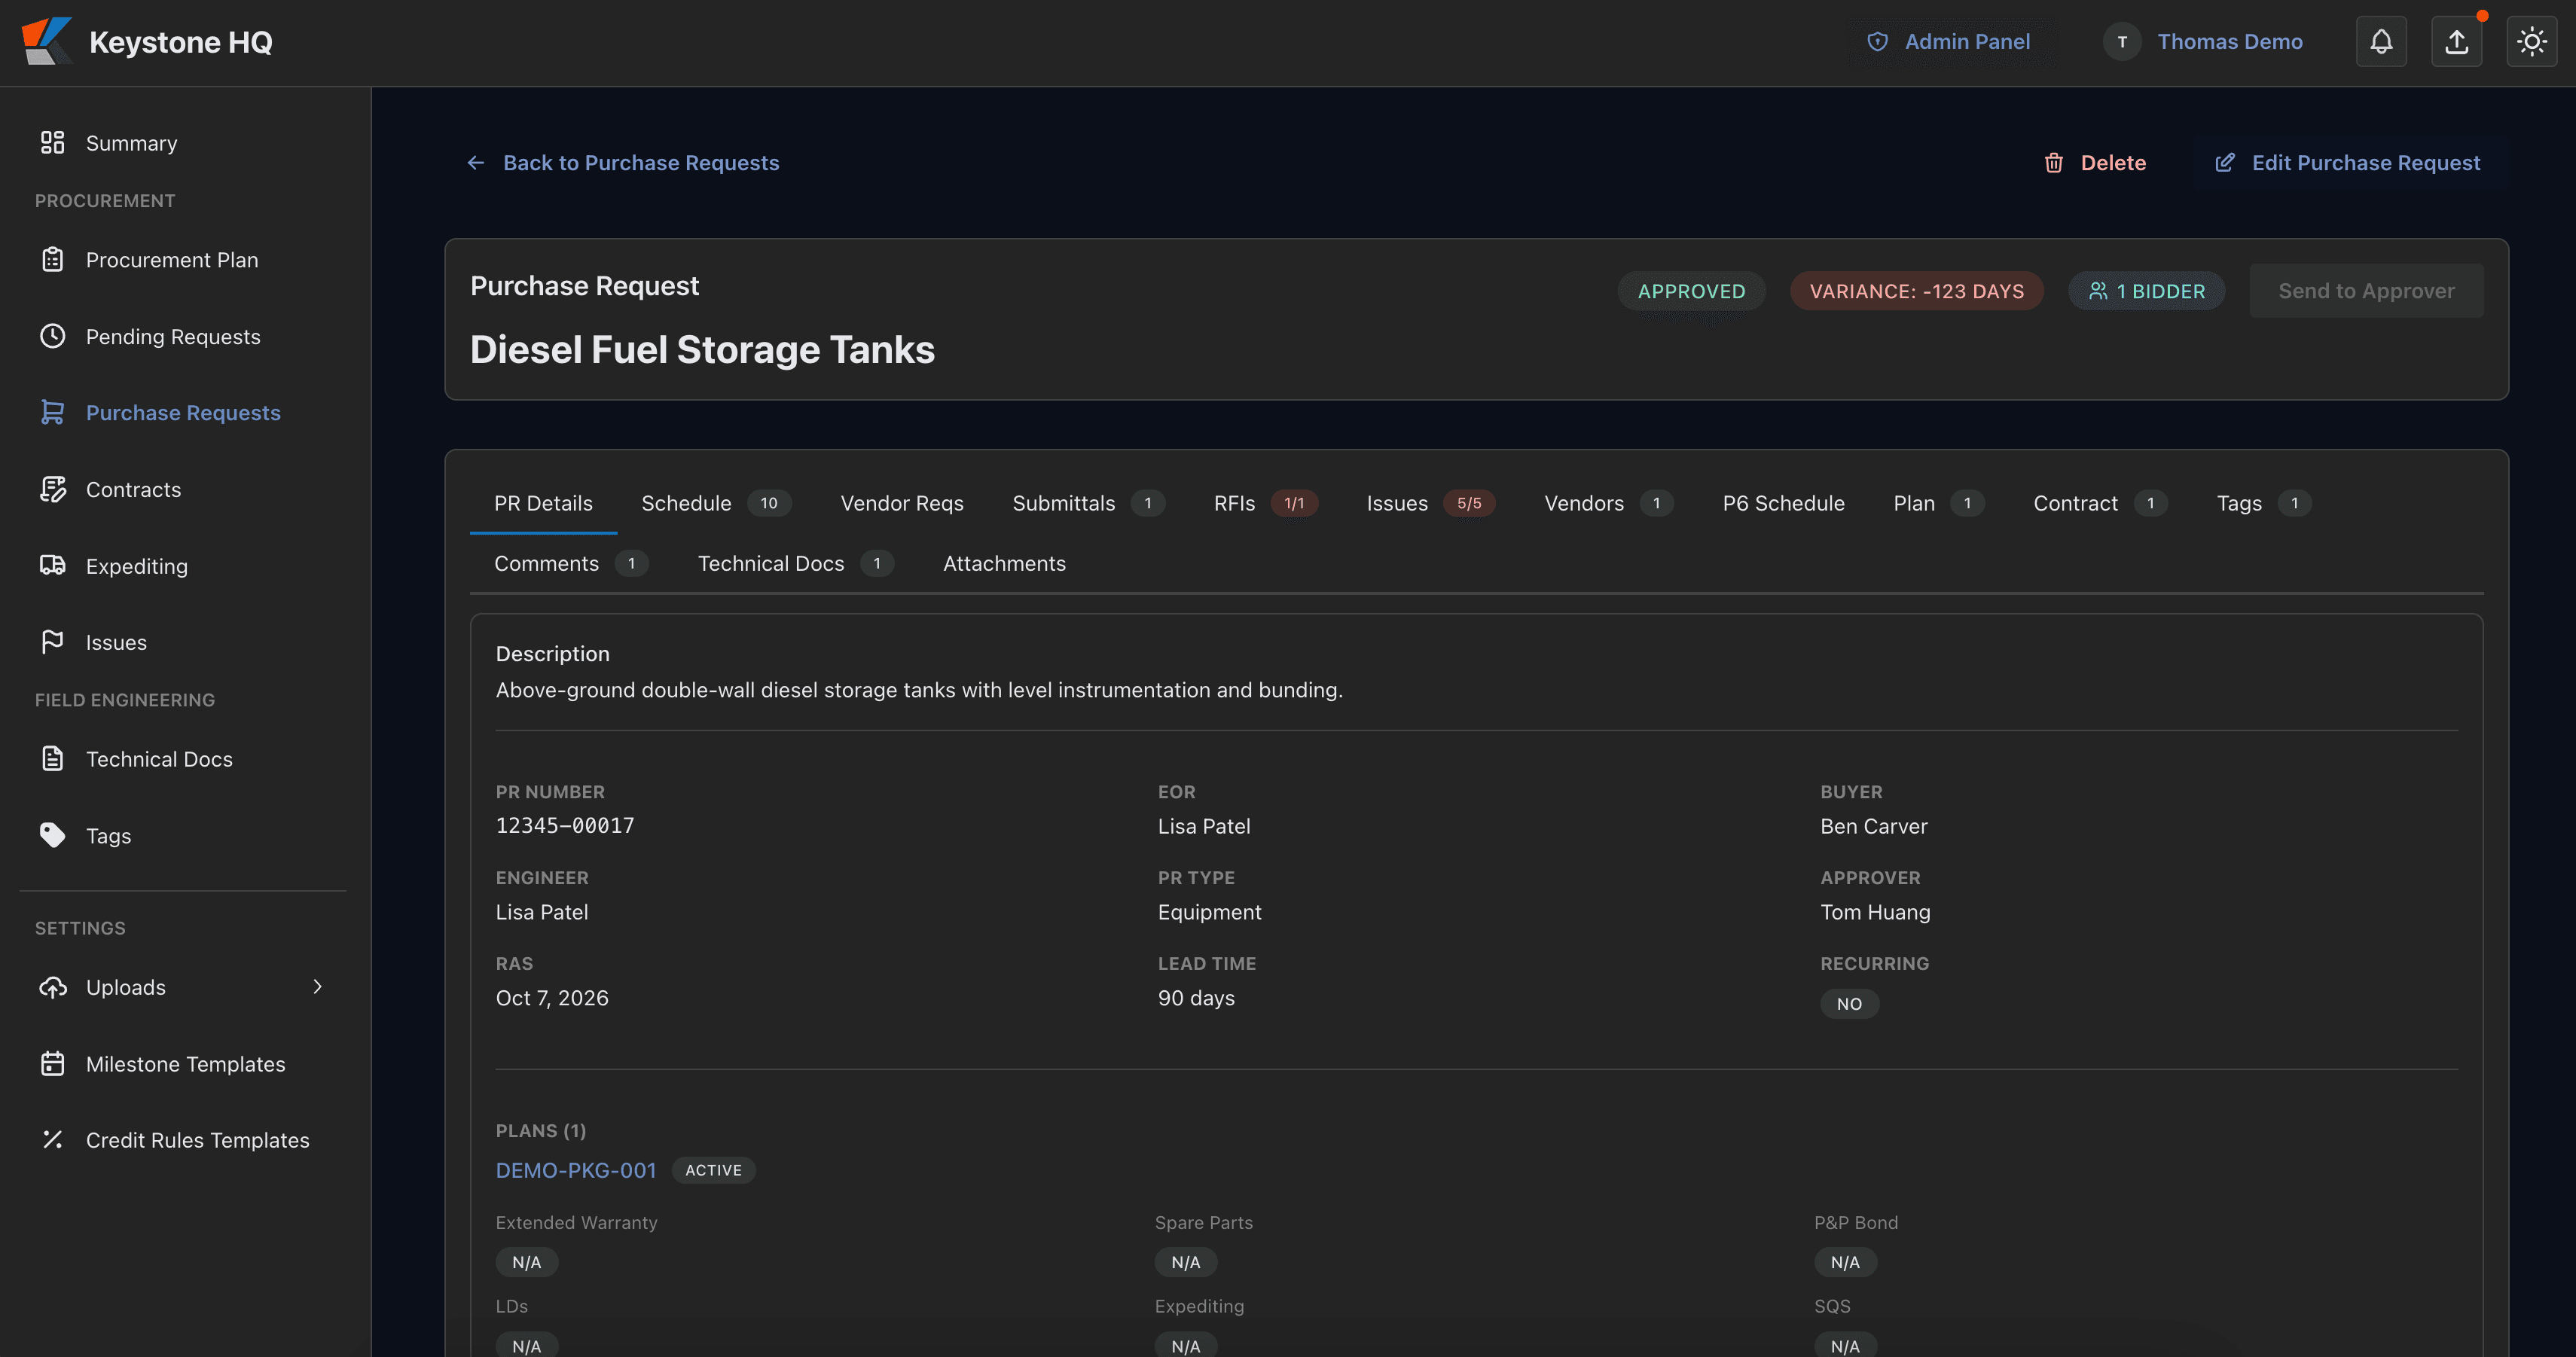The width and height of the screenshot is (2576, 1357).
Task: Open the Plan tab
Action: (x=1938, y=503)
